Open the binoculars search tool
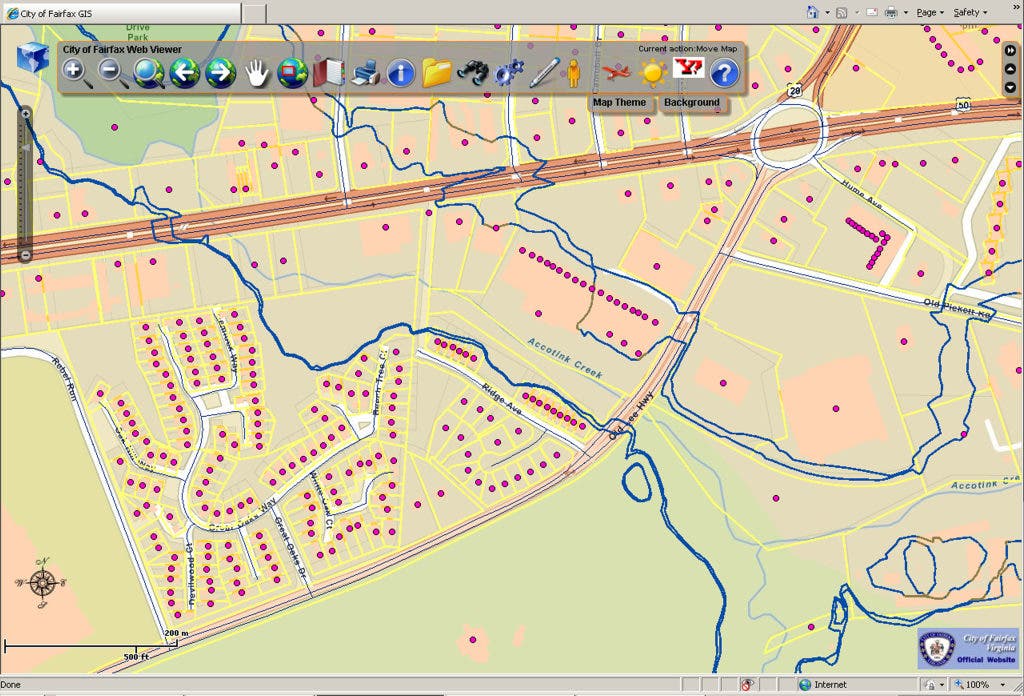 473,72
